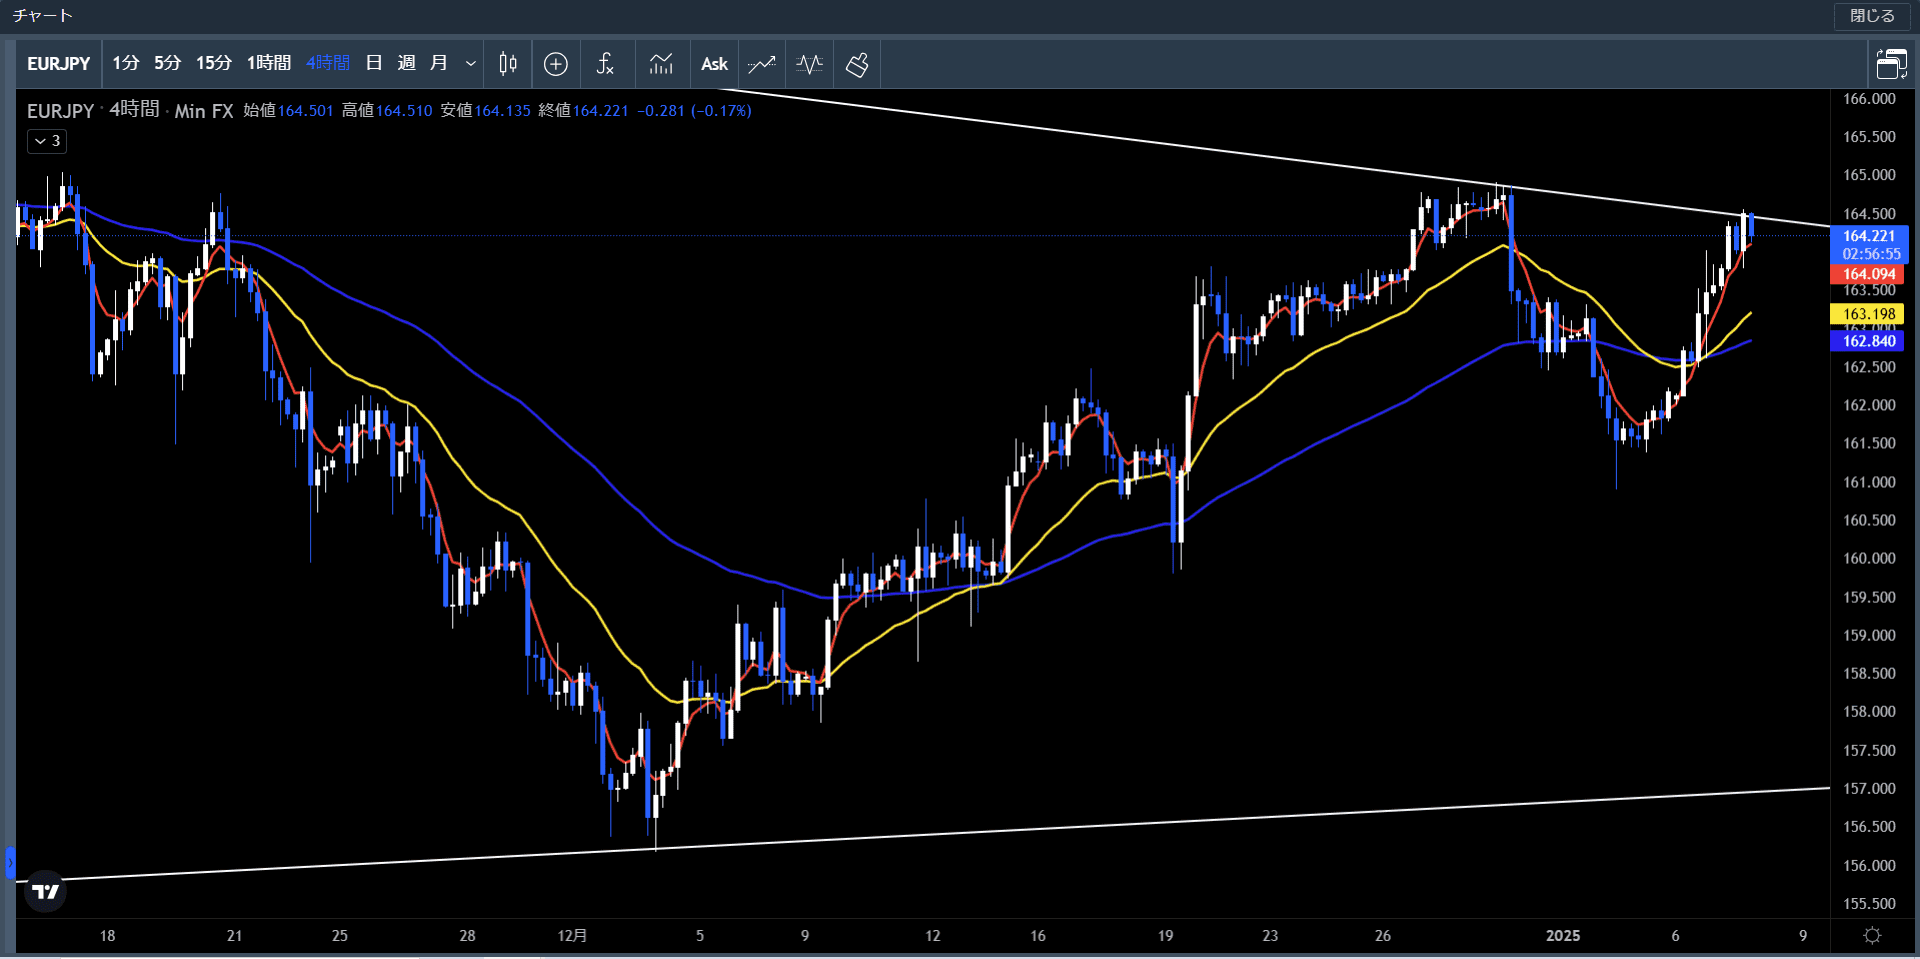
Task: Toggle the Ask price button
Action: (714, 64)
